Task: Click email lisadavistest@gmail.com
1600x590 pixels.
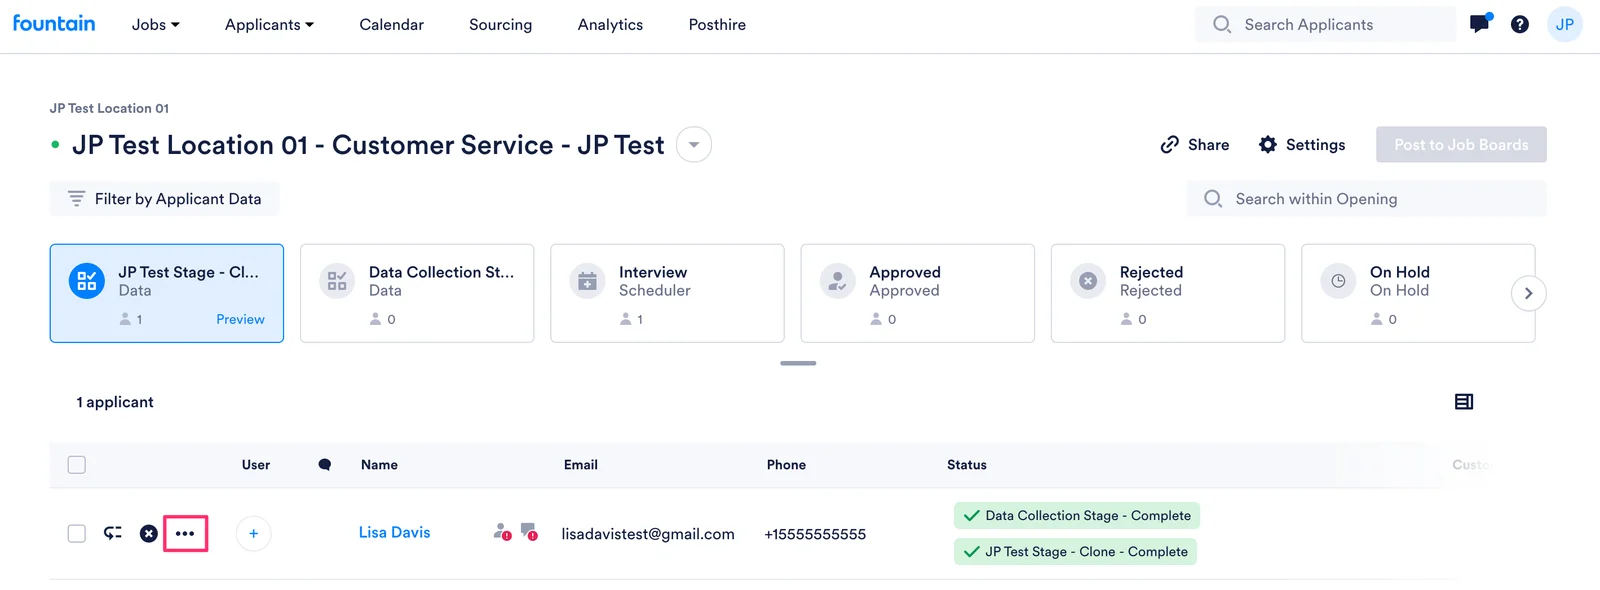Action: [648, 534]
